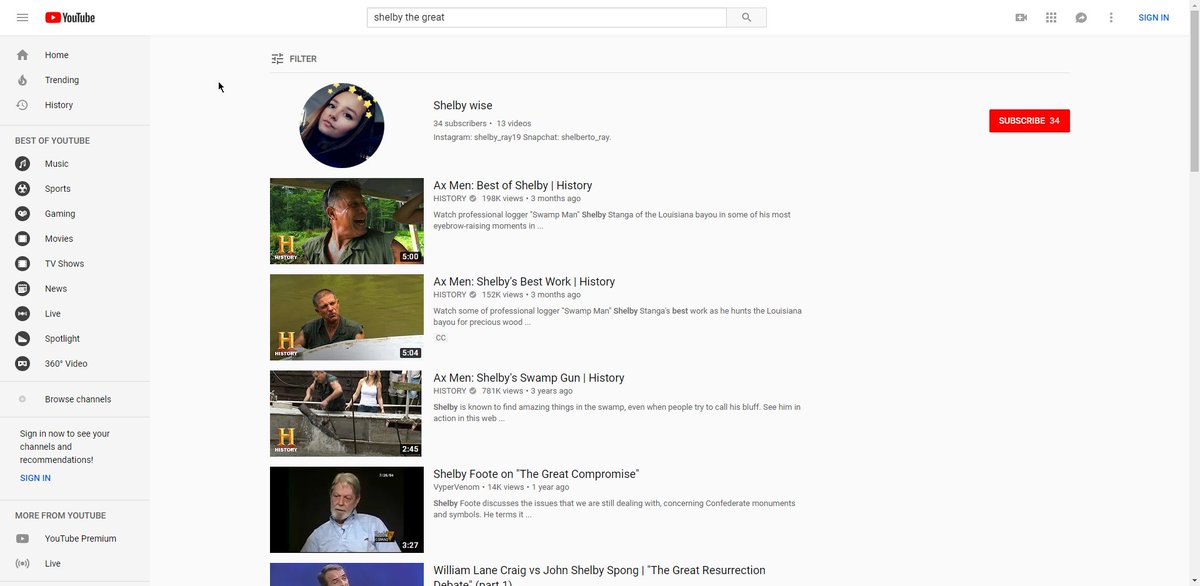This screenshot has height=586, width=1200.
Task: Open the messages share icon
Action: click(1081, 18)
